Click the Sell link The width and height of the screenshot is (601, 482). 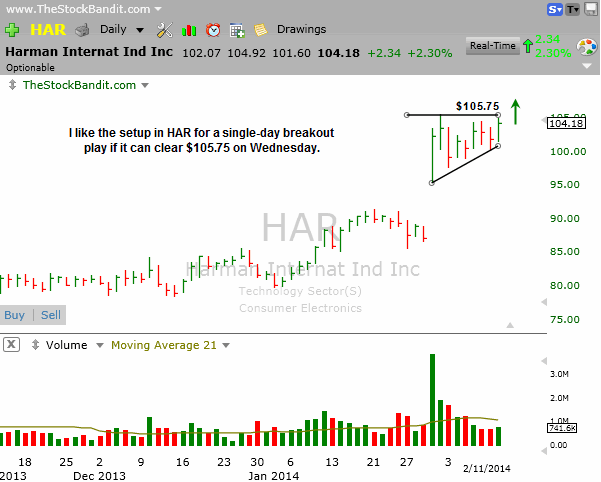click(x=50, y=315)
